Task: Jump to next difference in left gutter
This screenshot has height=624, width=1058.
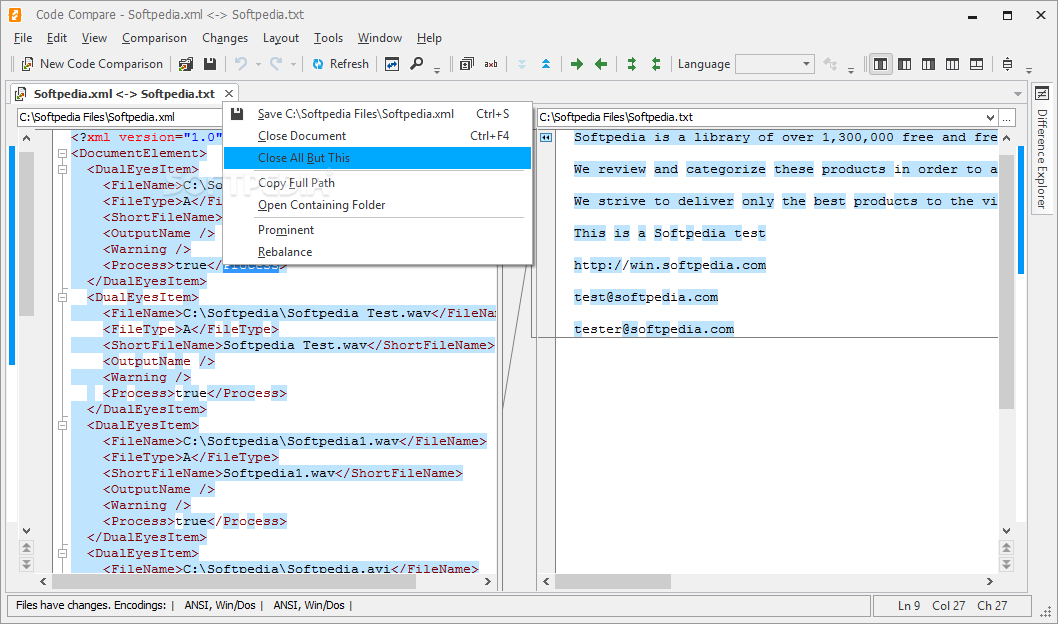Action: 26,564
